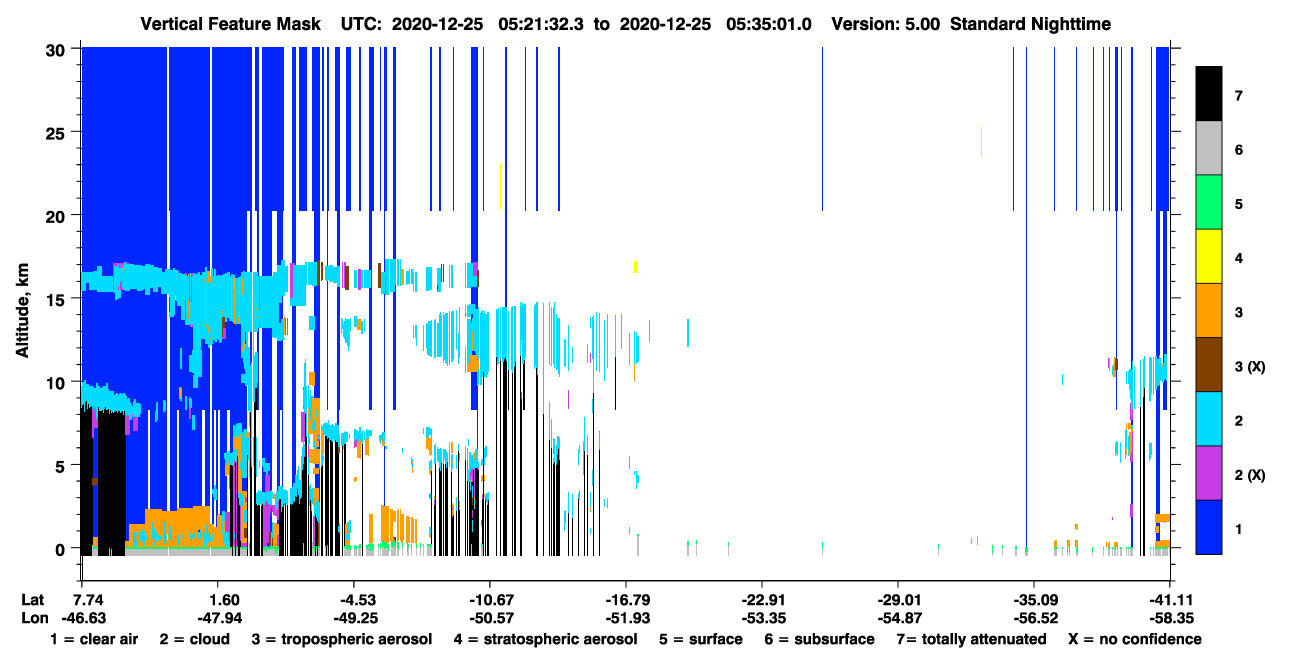Click the latitude value '7.74'

pyautogui.click(x=89, y=600)
